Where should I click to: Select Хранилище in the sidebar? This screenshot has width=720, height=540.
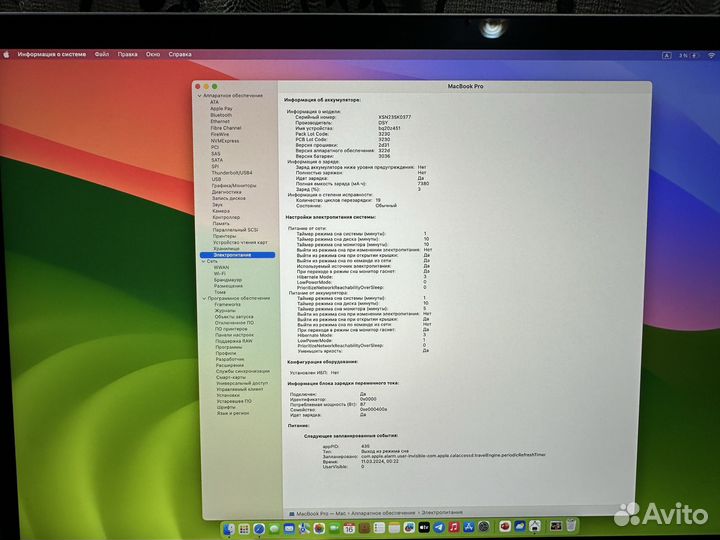coord(226,248)
